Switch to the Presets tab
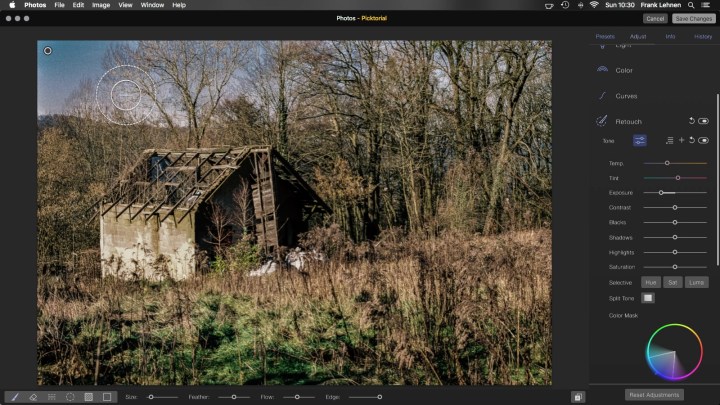The height and width of the screenshot is (405, 720). coord(605,36)
